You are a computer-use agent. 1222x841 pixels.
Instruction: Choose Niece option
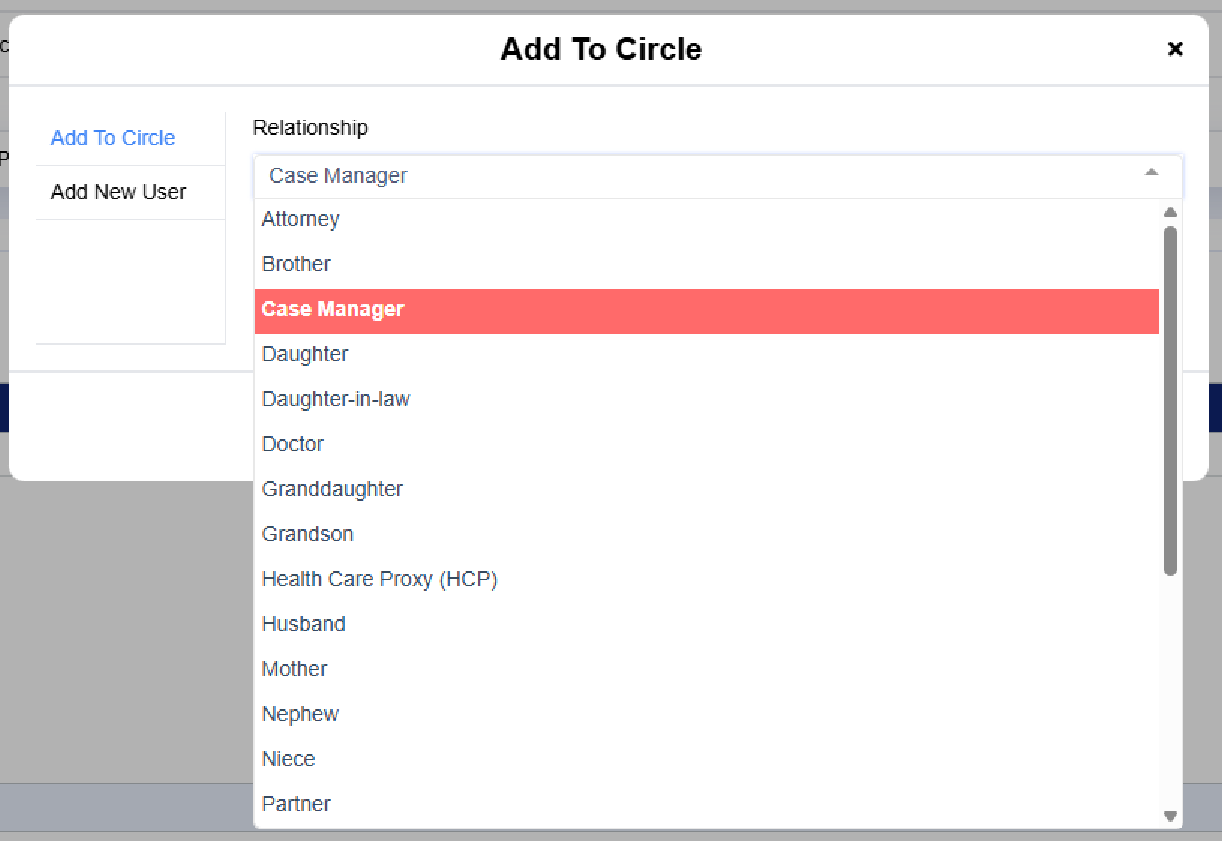(288, 759)
